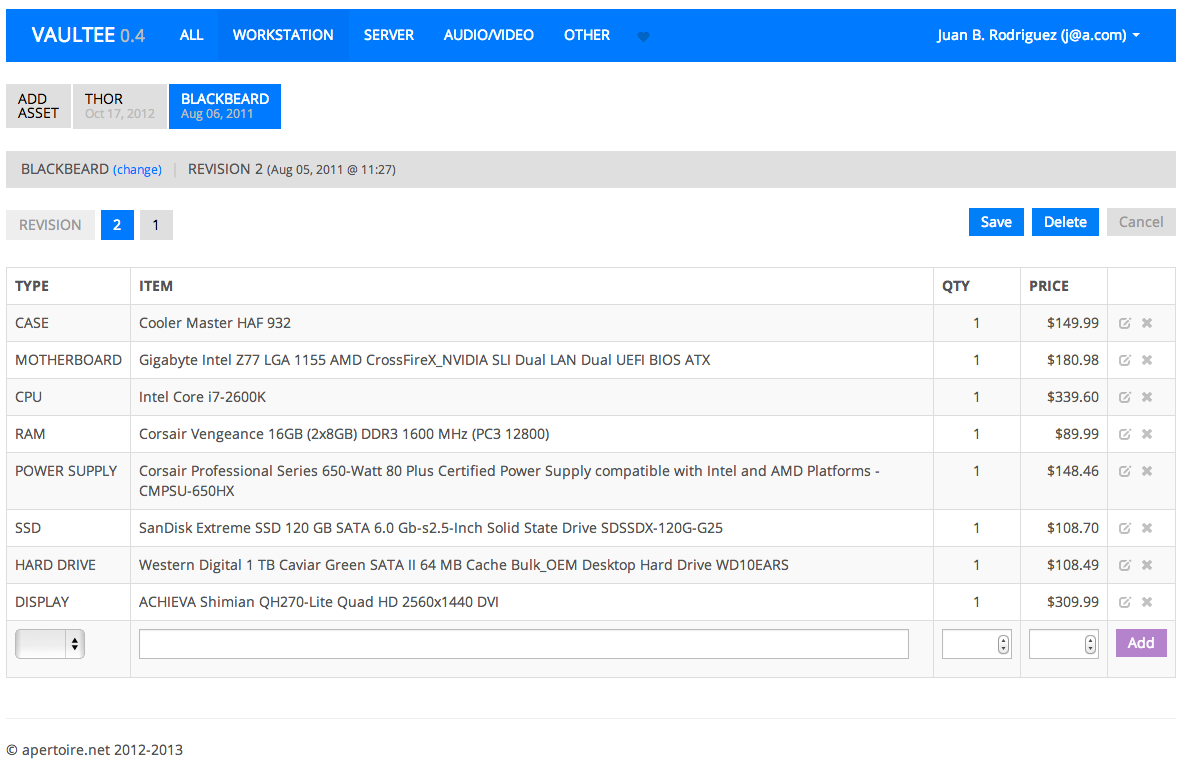This screenshot has width=1189, height=780.
Task: Delete the DISPLAY row item
Action: point(1147,603)
